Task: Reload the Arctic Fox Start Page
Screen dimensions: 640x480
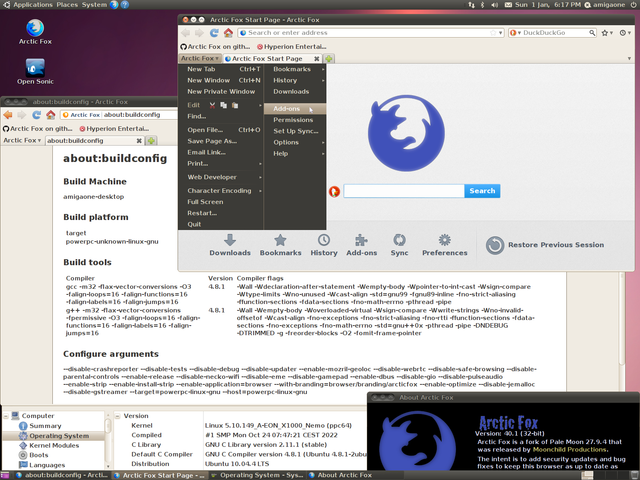Action: point(214,33)
